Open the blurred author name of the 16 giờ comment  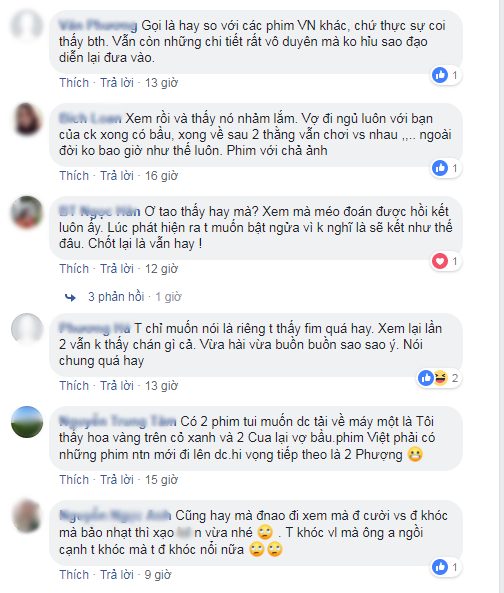click(x=90, y=118)
